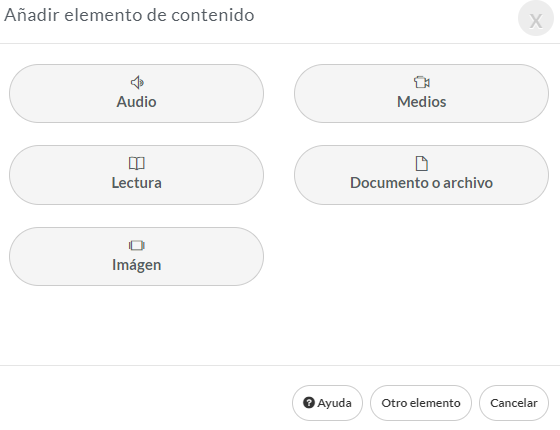Click the Medios text label
The height and width of the screenshot is (430, 560).
pos(421,102)
